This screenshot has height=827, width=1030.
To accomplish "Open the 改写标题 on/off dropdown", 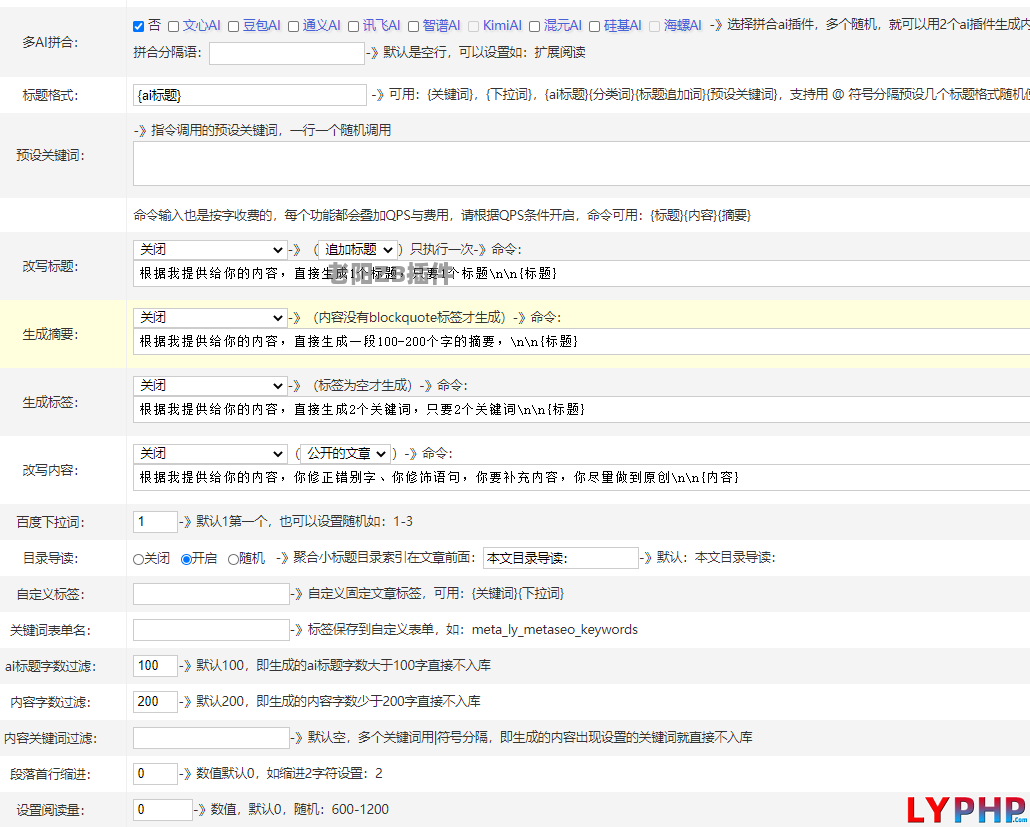I will coord(210,250).
